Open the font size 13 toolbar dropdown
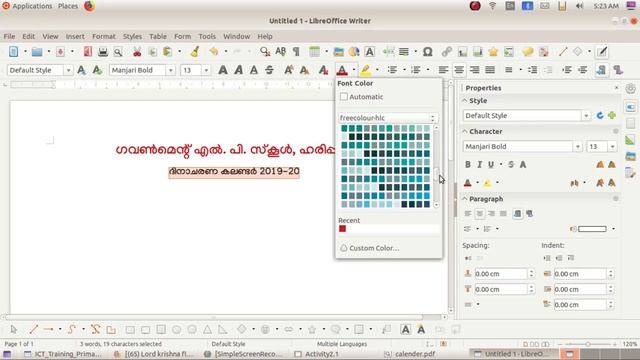 pyautogui.click(x=206, y=70)
